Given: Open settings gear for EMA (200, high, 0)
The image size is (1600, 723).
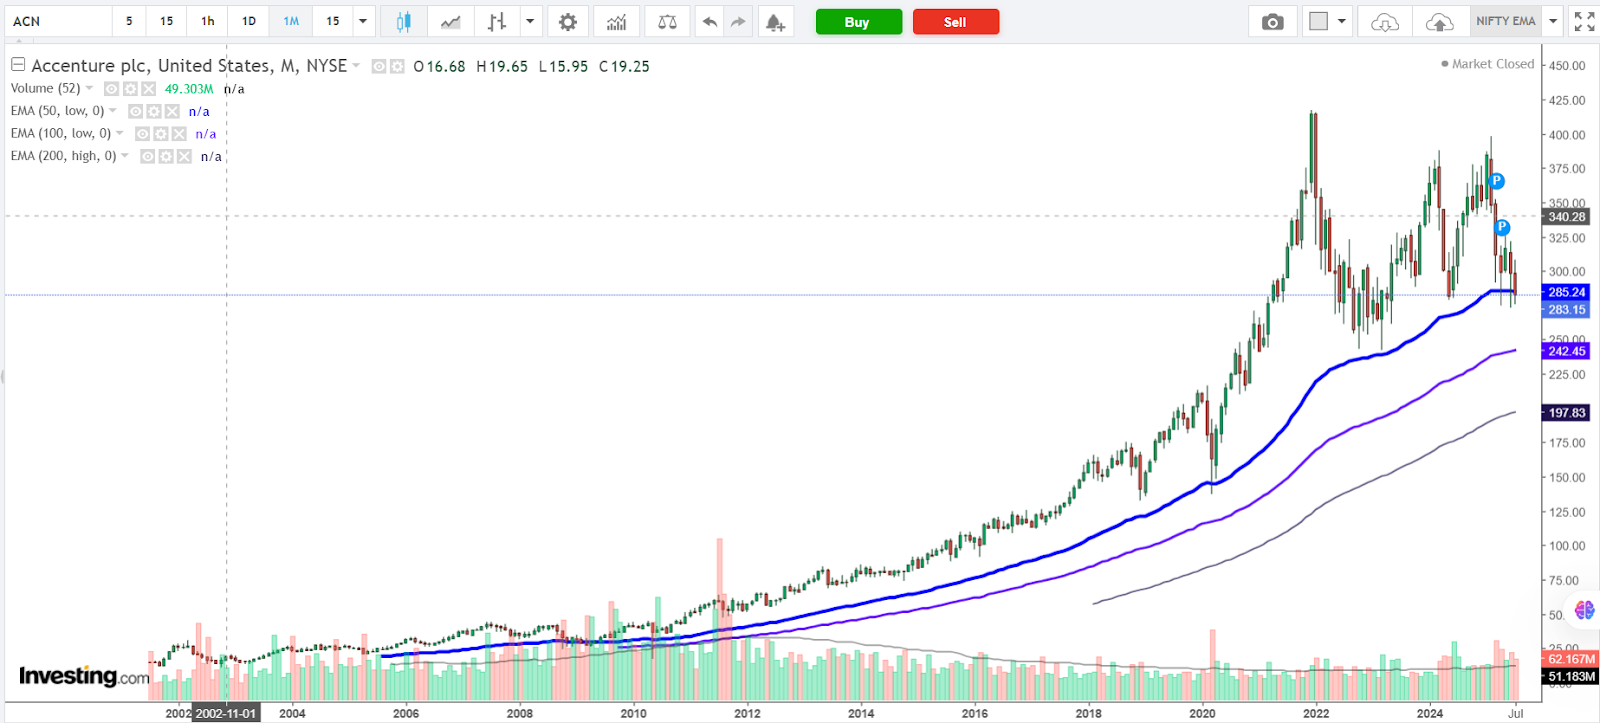Looking at the screenshot, I should (x=166, y=156).
